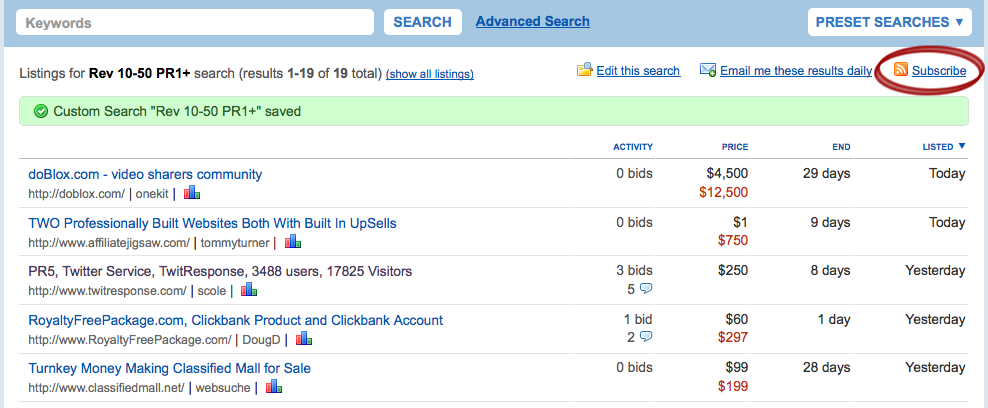This screenshot has height=408, width=988.
Task: Click the orange RSS feed icon
Action: [901, 70]
